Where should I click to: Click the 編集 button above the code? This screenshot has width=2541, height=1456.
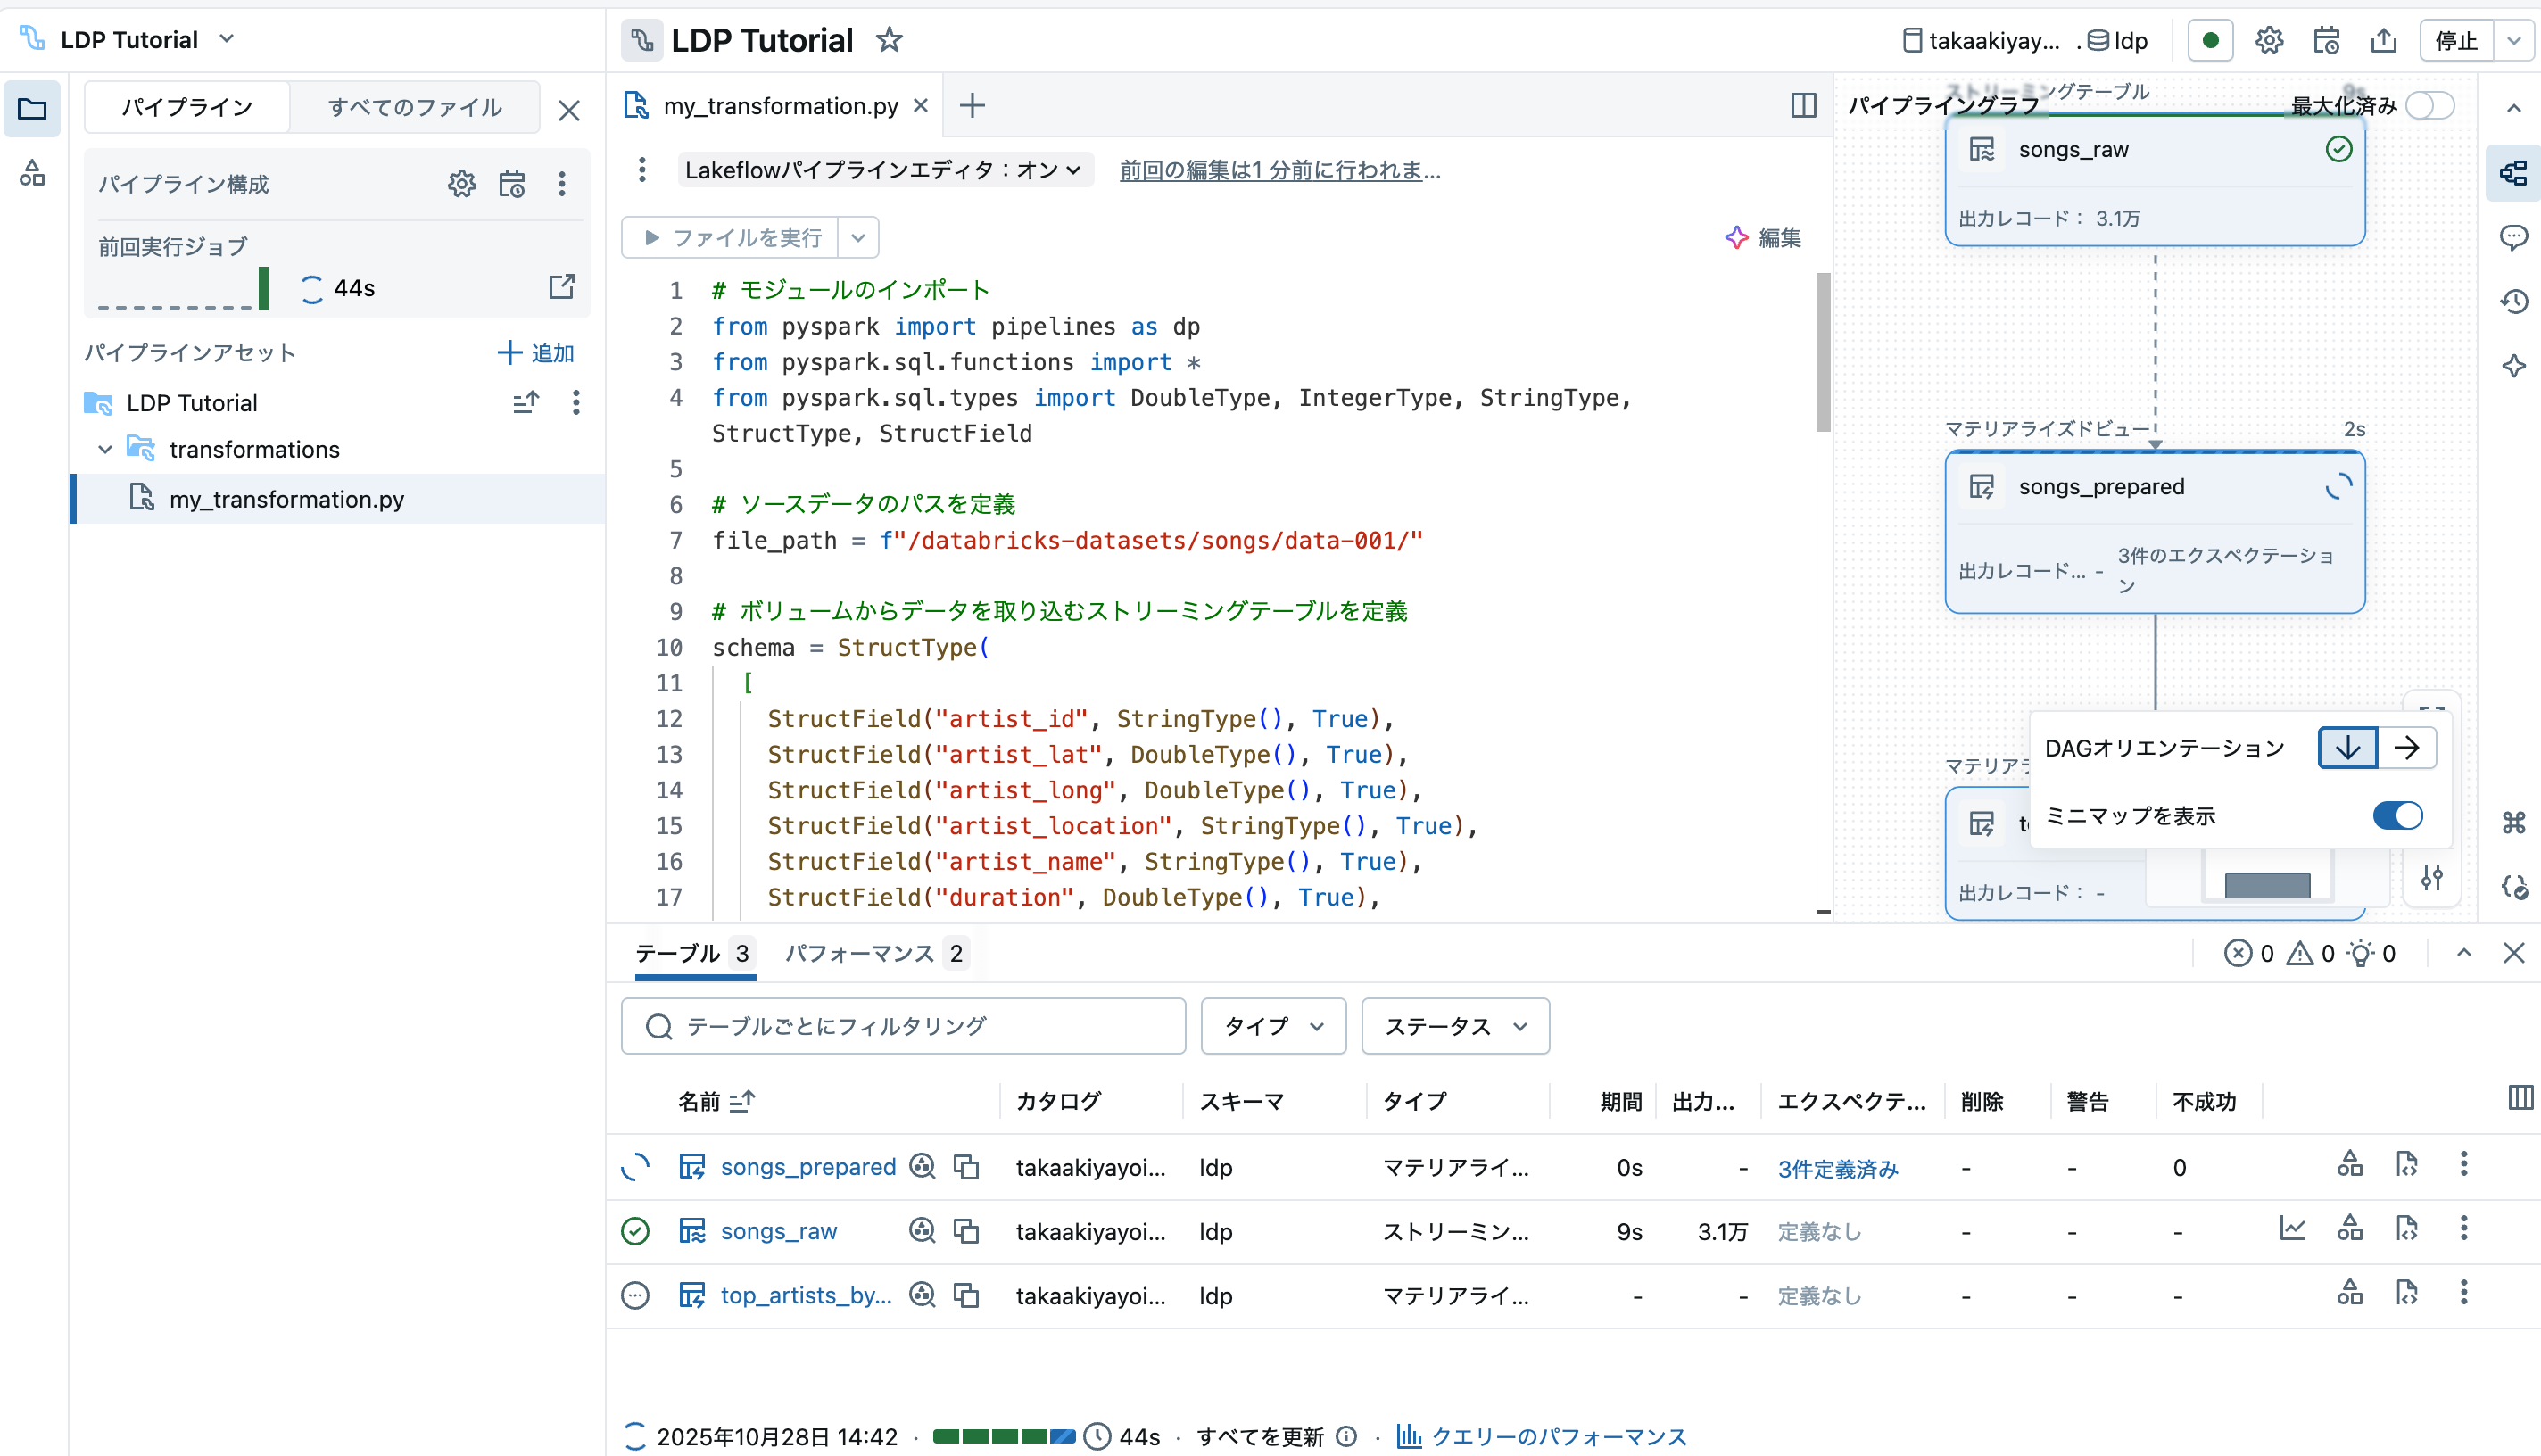(x=1780, y=238)
